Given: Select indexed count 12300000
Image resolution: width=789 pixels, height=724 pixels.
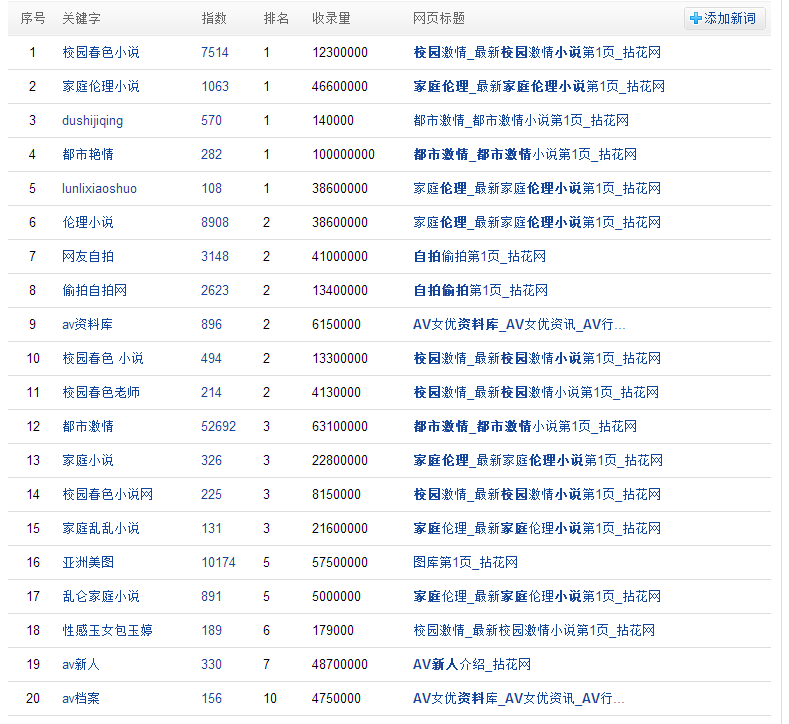Looking at the screenshot, I should pyautogui.click(x=340, y=52).
